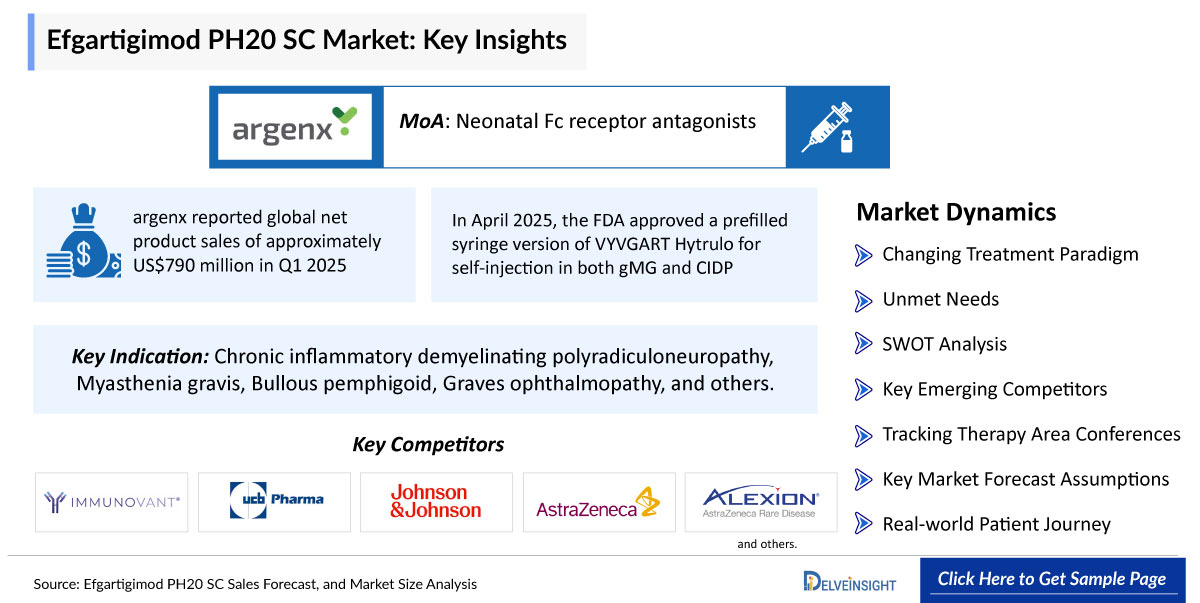Click arrow bullet beside Real-world Patient Journey
Viewport: 1200px width, 603px height.
[x=863, y=524]
